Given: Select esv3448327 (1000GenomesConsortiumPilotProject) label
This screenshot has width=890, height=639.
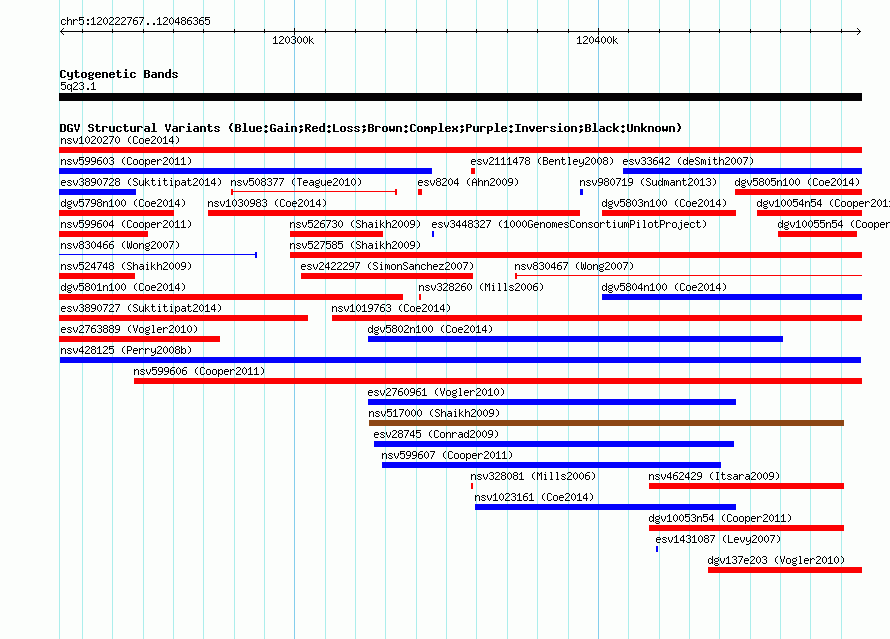Looking at the screenshot, I should coord(569,224).
